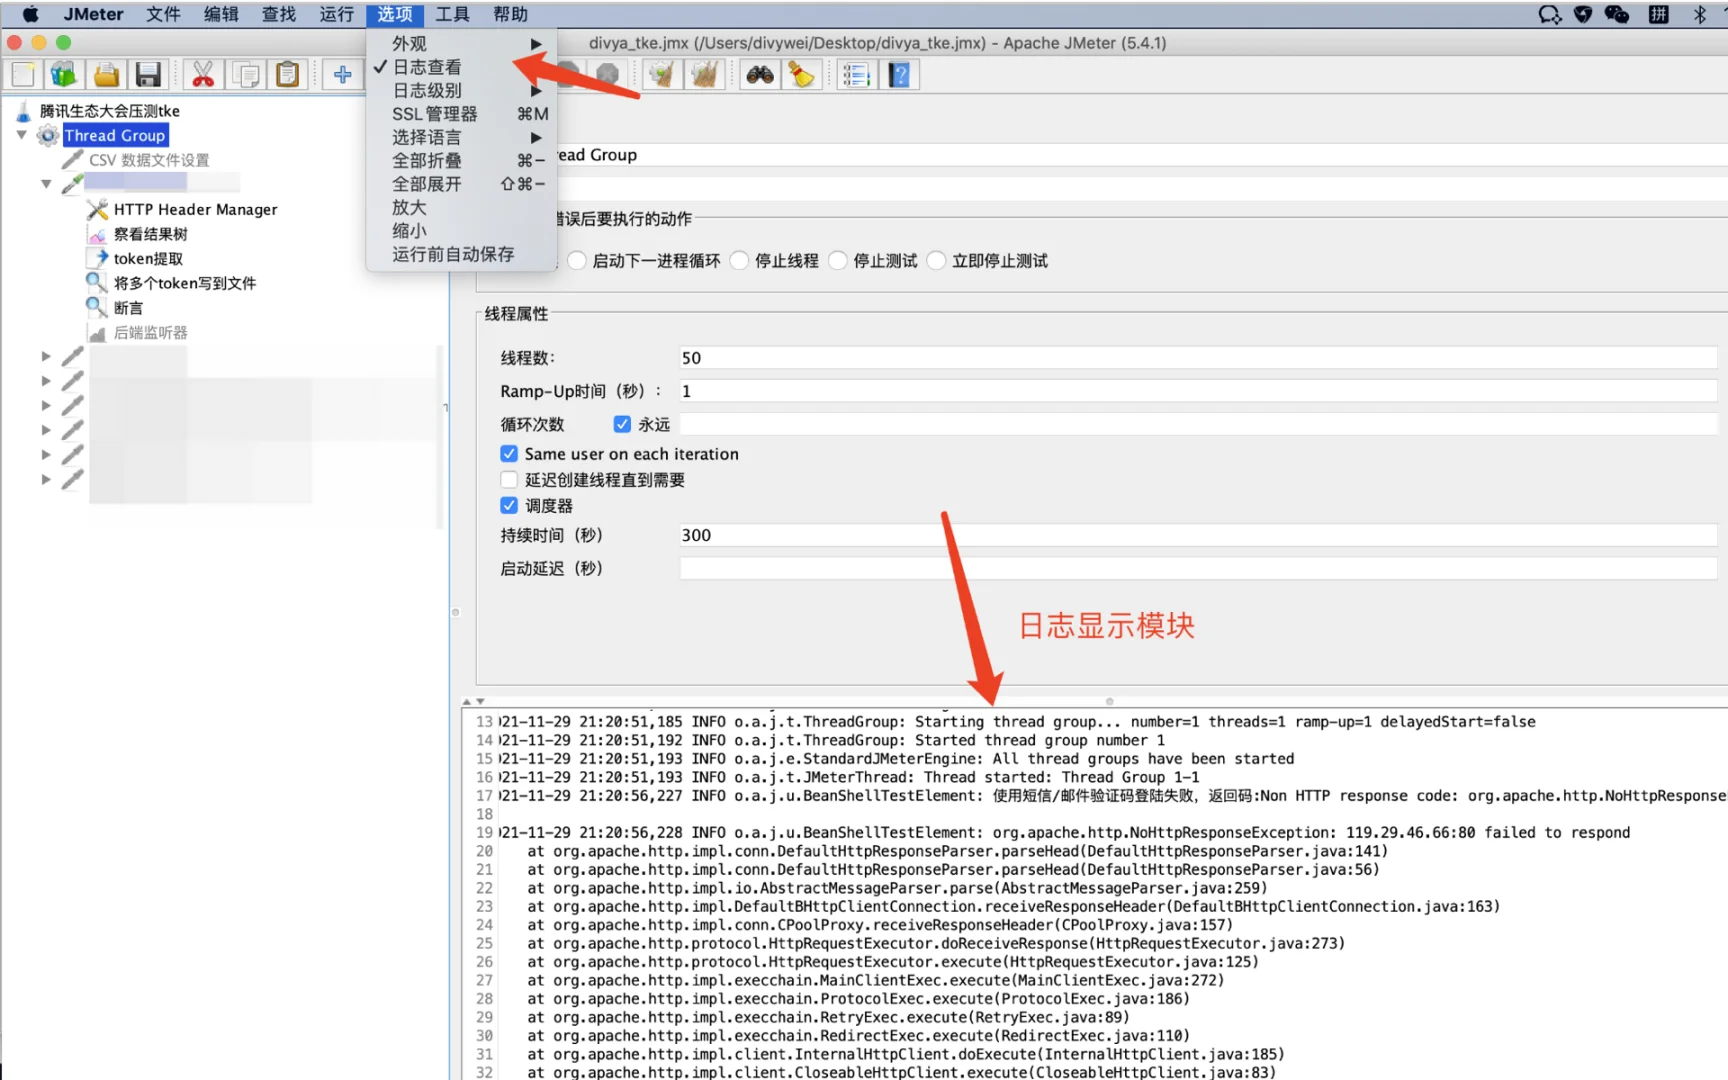This screenshot has width=1728, height=1080.
Task: Select the Thread Group tree node
Action: (115, 135)
